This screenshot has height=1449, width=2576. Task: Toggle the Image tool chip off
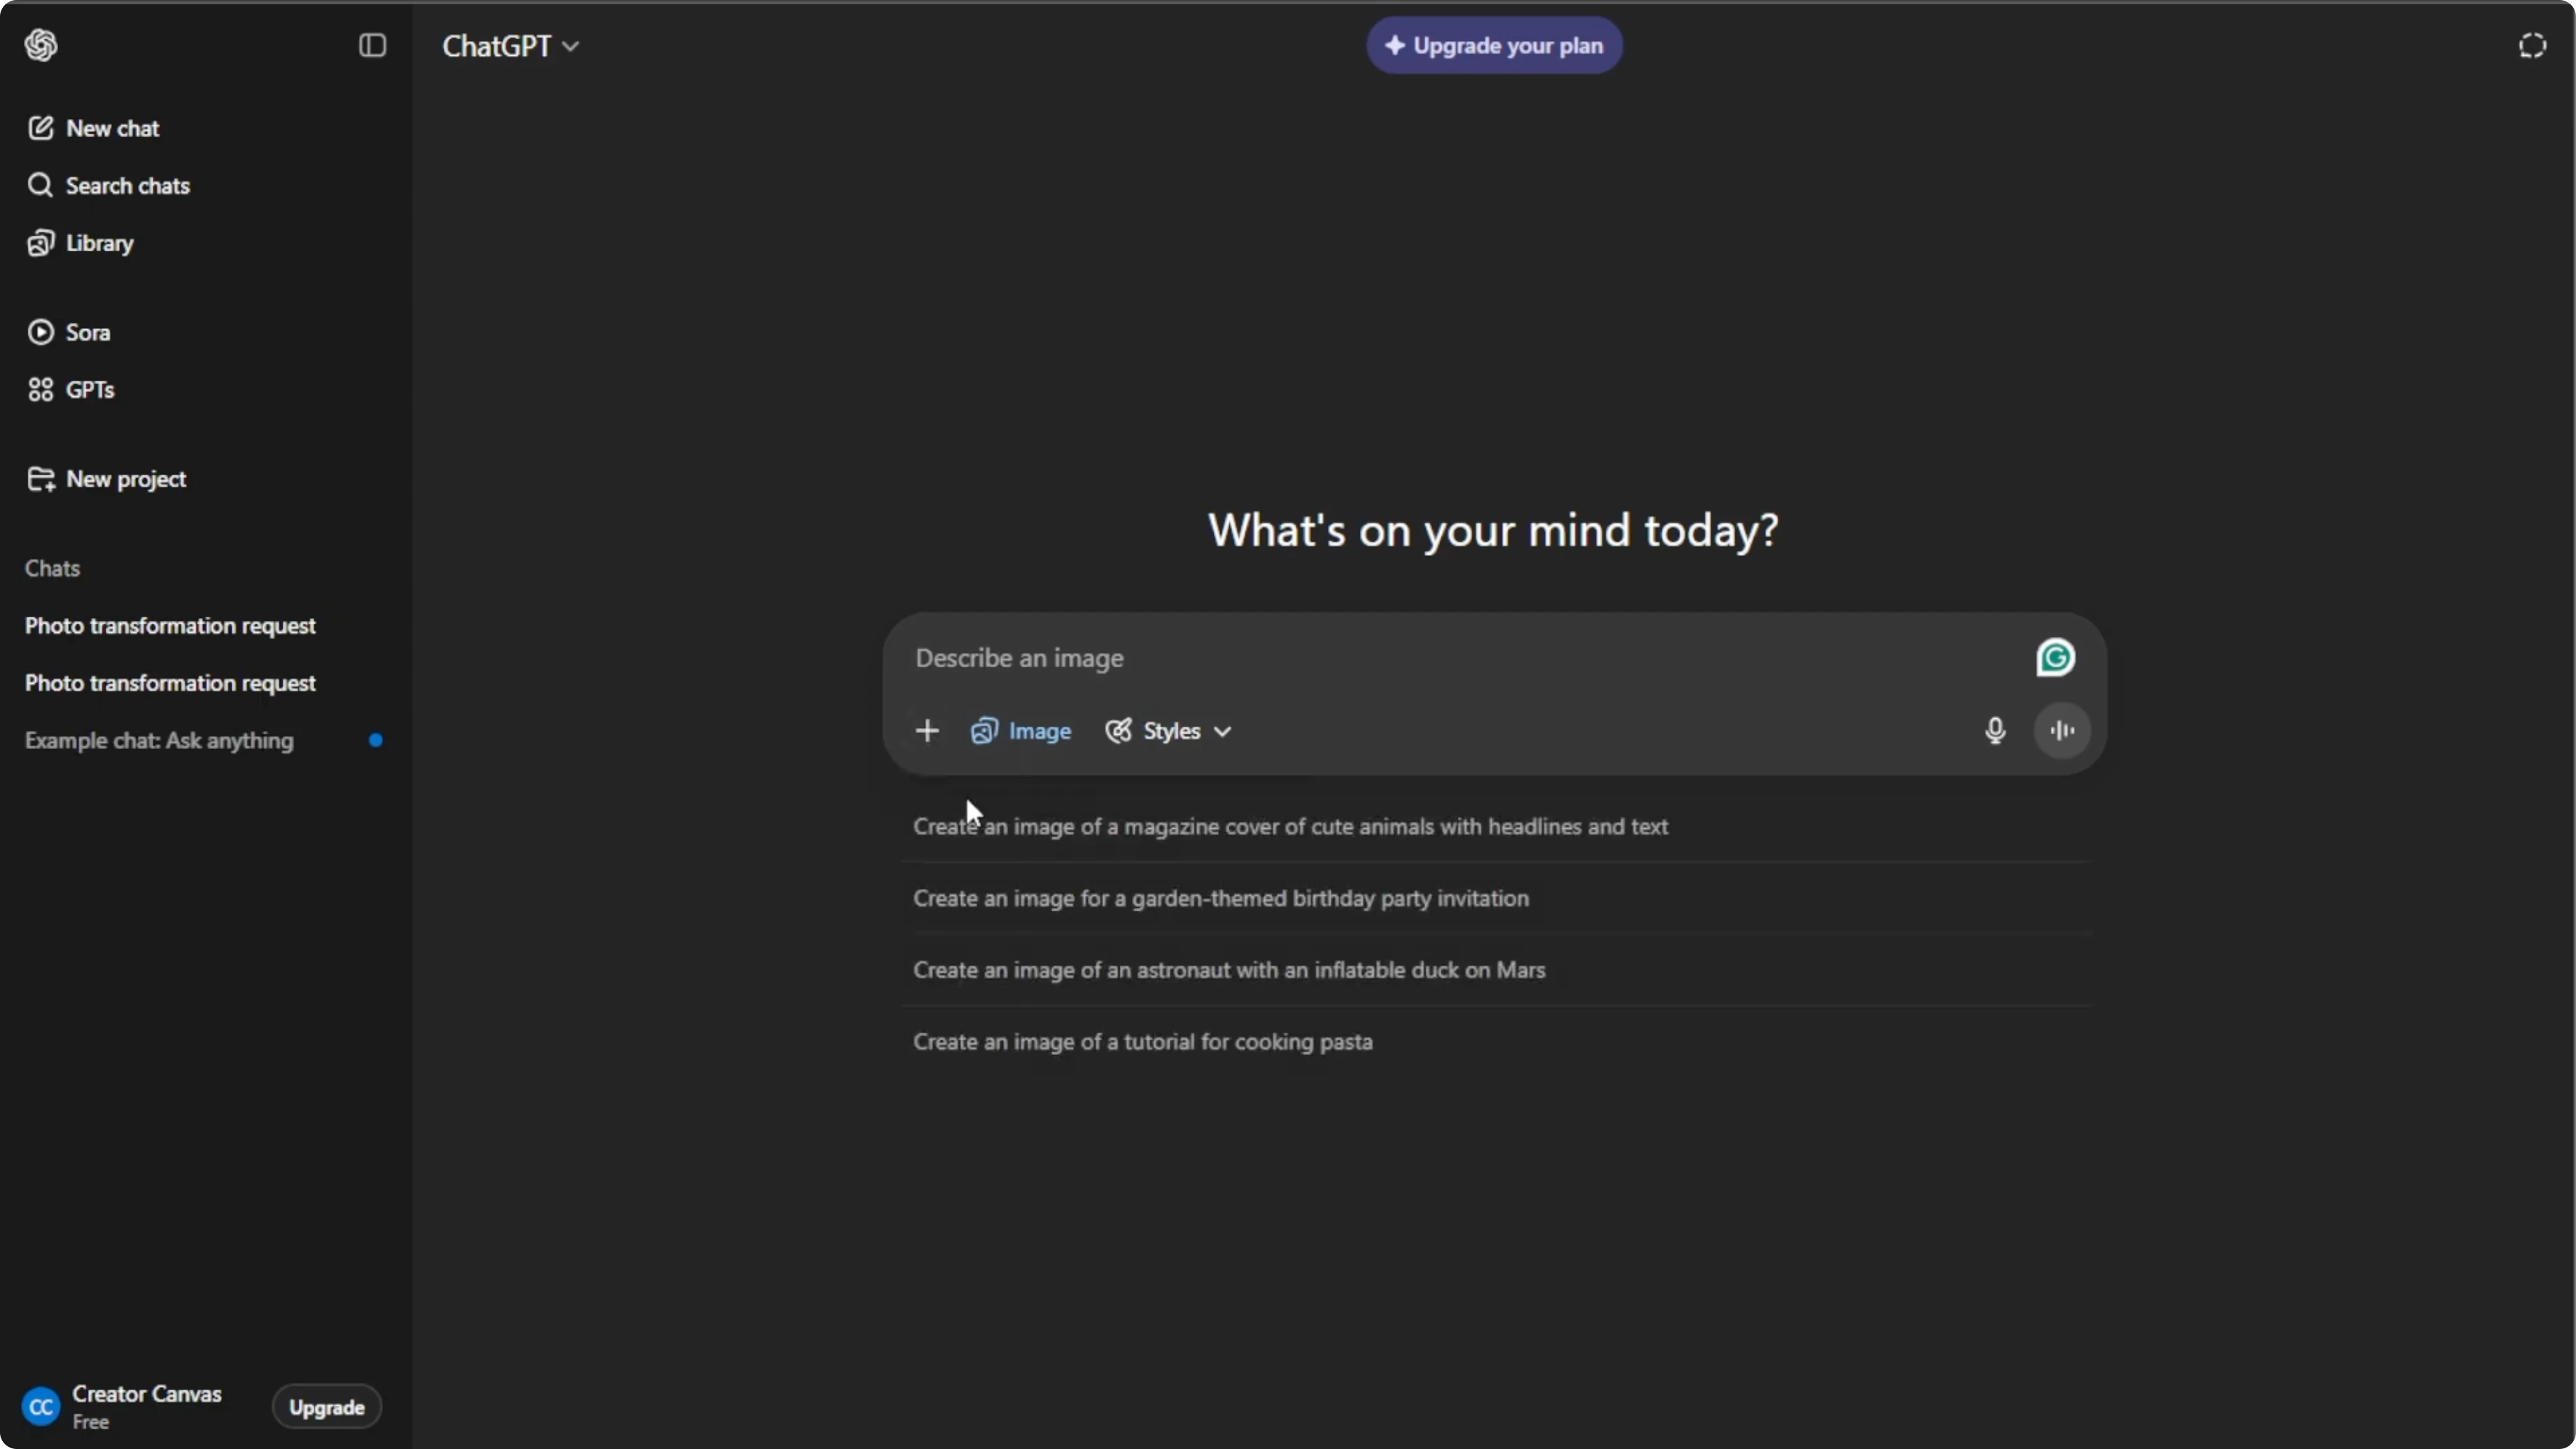pos(1021,731)
